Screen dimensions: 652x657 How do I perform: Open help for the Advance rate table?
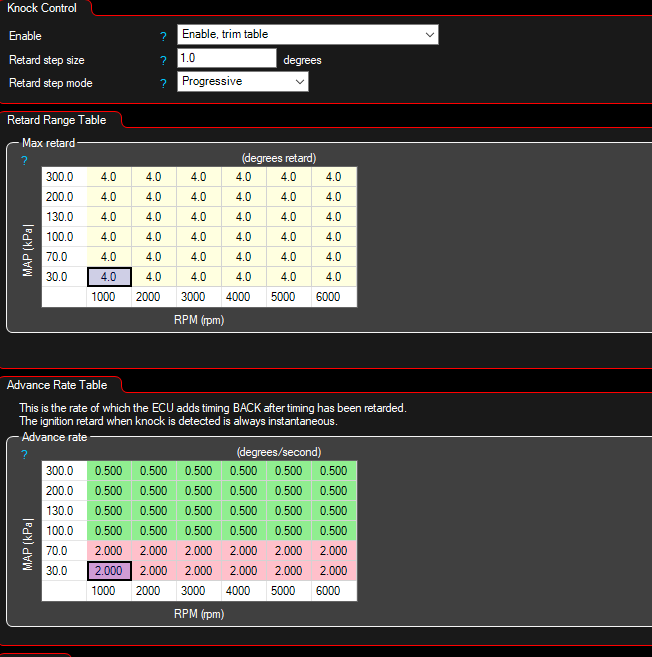coord(24,454)
